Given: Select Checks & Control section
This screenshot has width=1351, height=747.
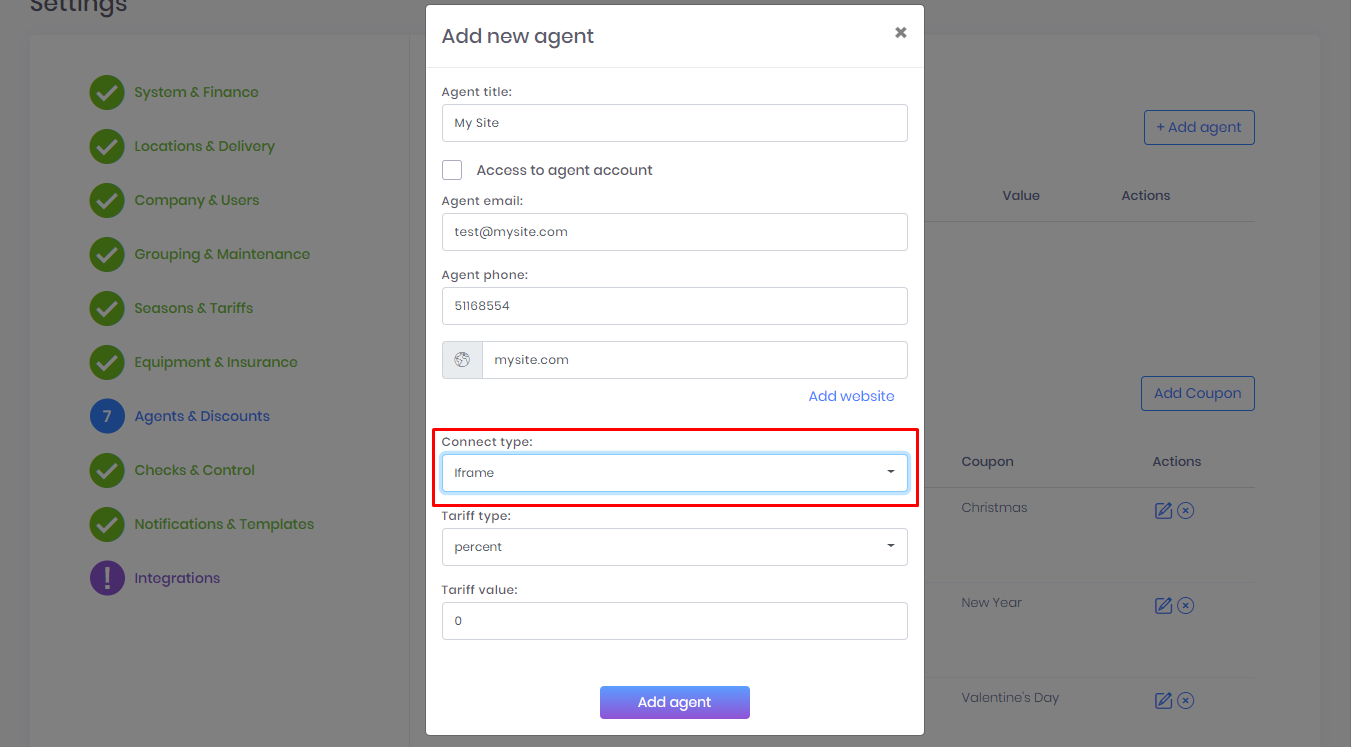Looking at the screenshot, I should [x=195, y=470].
